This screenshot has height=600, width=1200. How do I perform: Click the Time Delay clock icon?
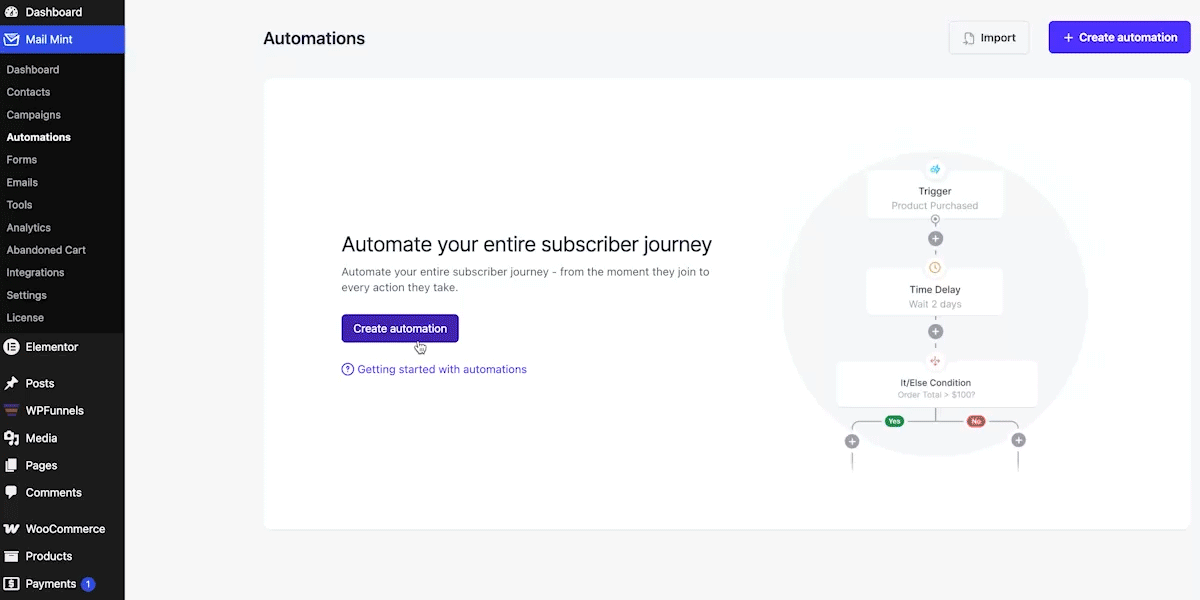[x=935, y=268]
